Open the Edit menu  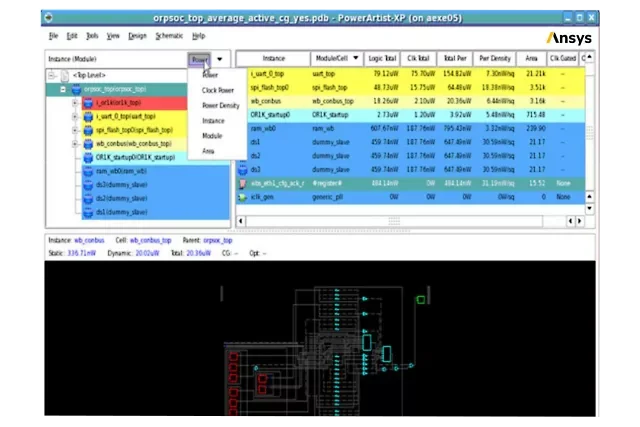72,36
